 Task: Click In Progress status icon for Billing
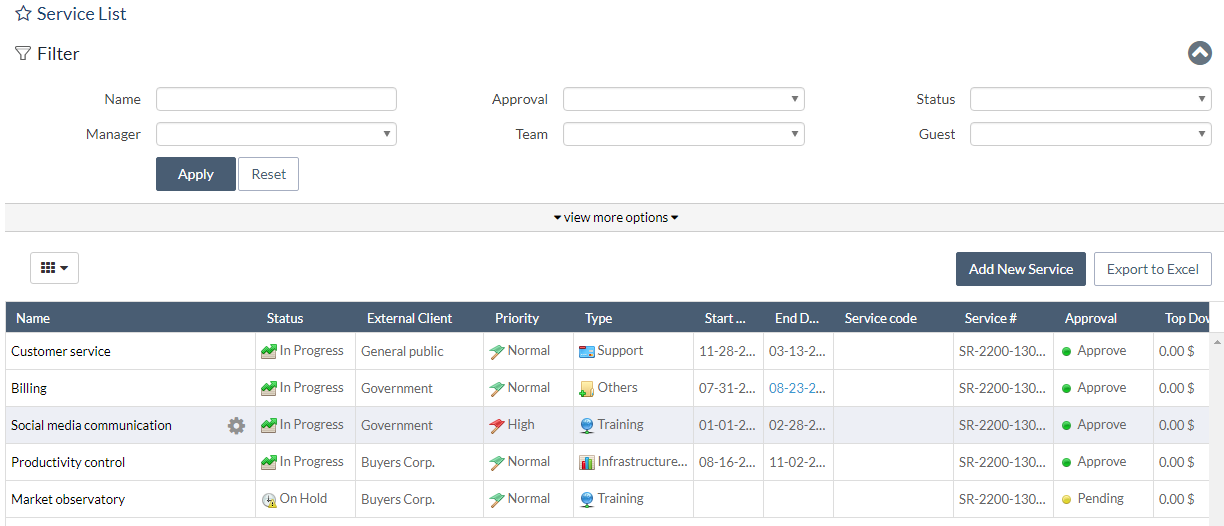point(269,389)
